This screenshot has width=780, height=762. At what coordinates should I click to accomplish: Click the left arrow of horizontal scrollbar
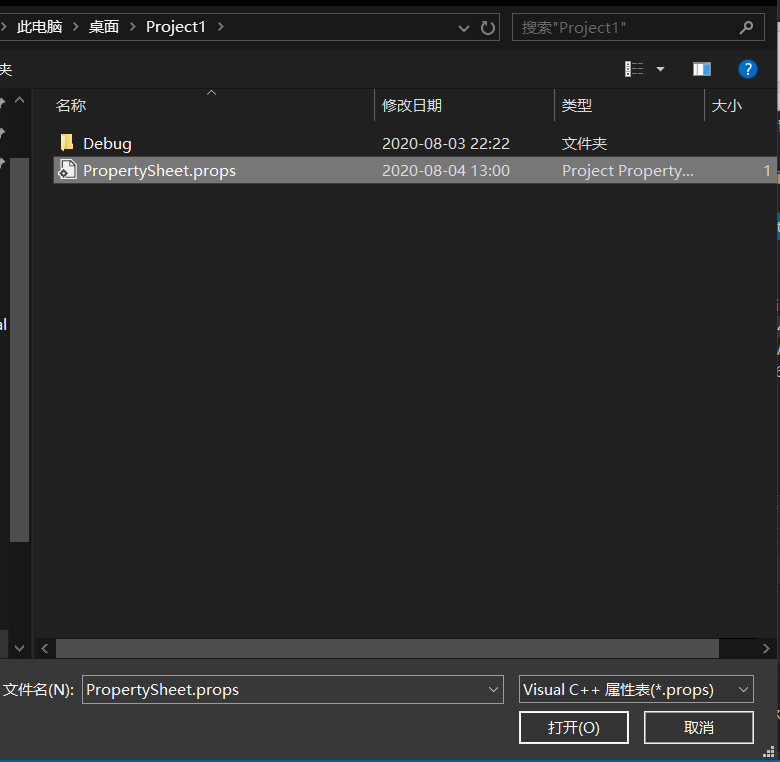[x=45, y=649]
